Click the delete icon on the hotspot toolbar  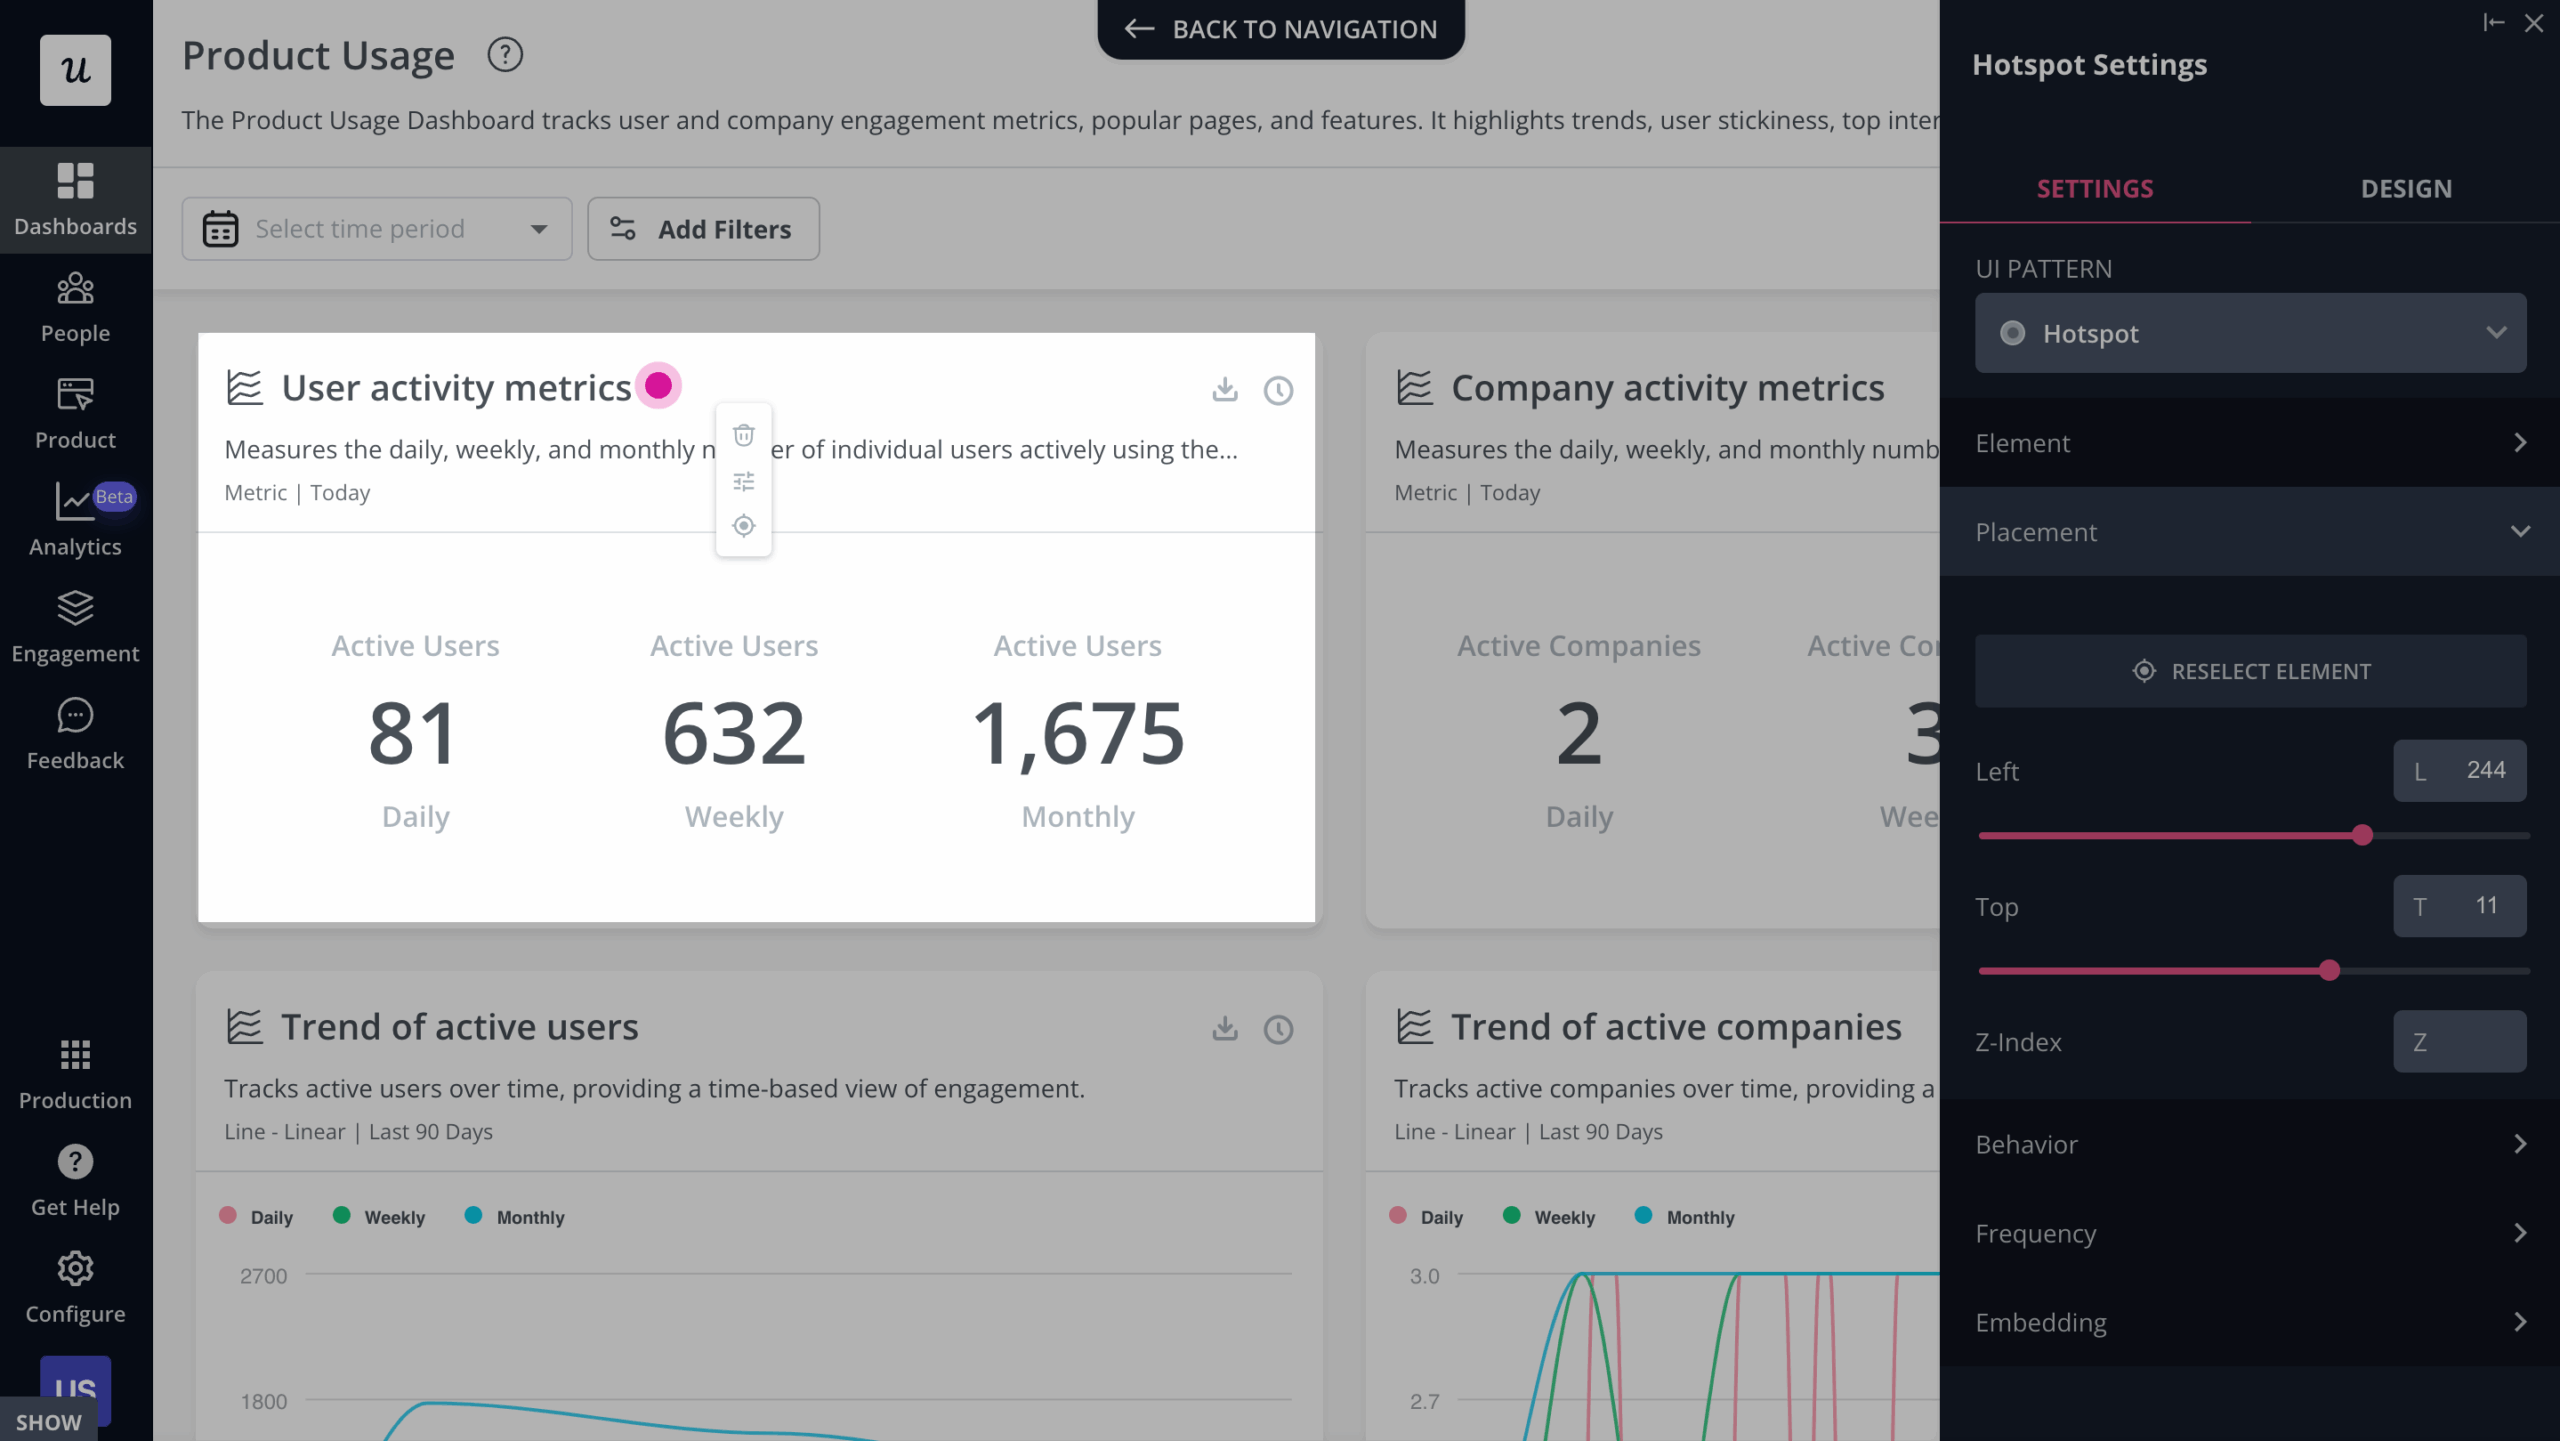point(744,434)
